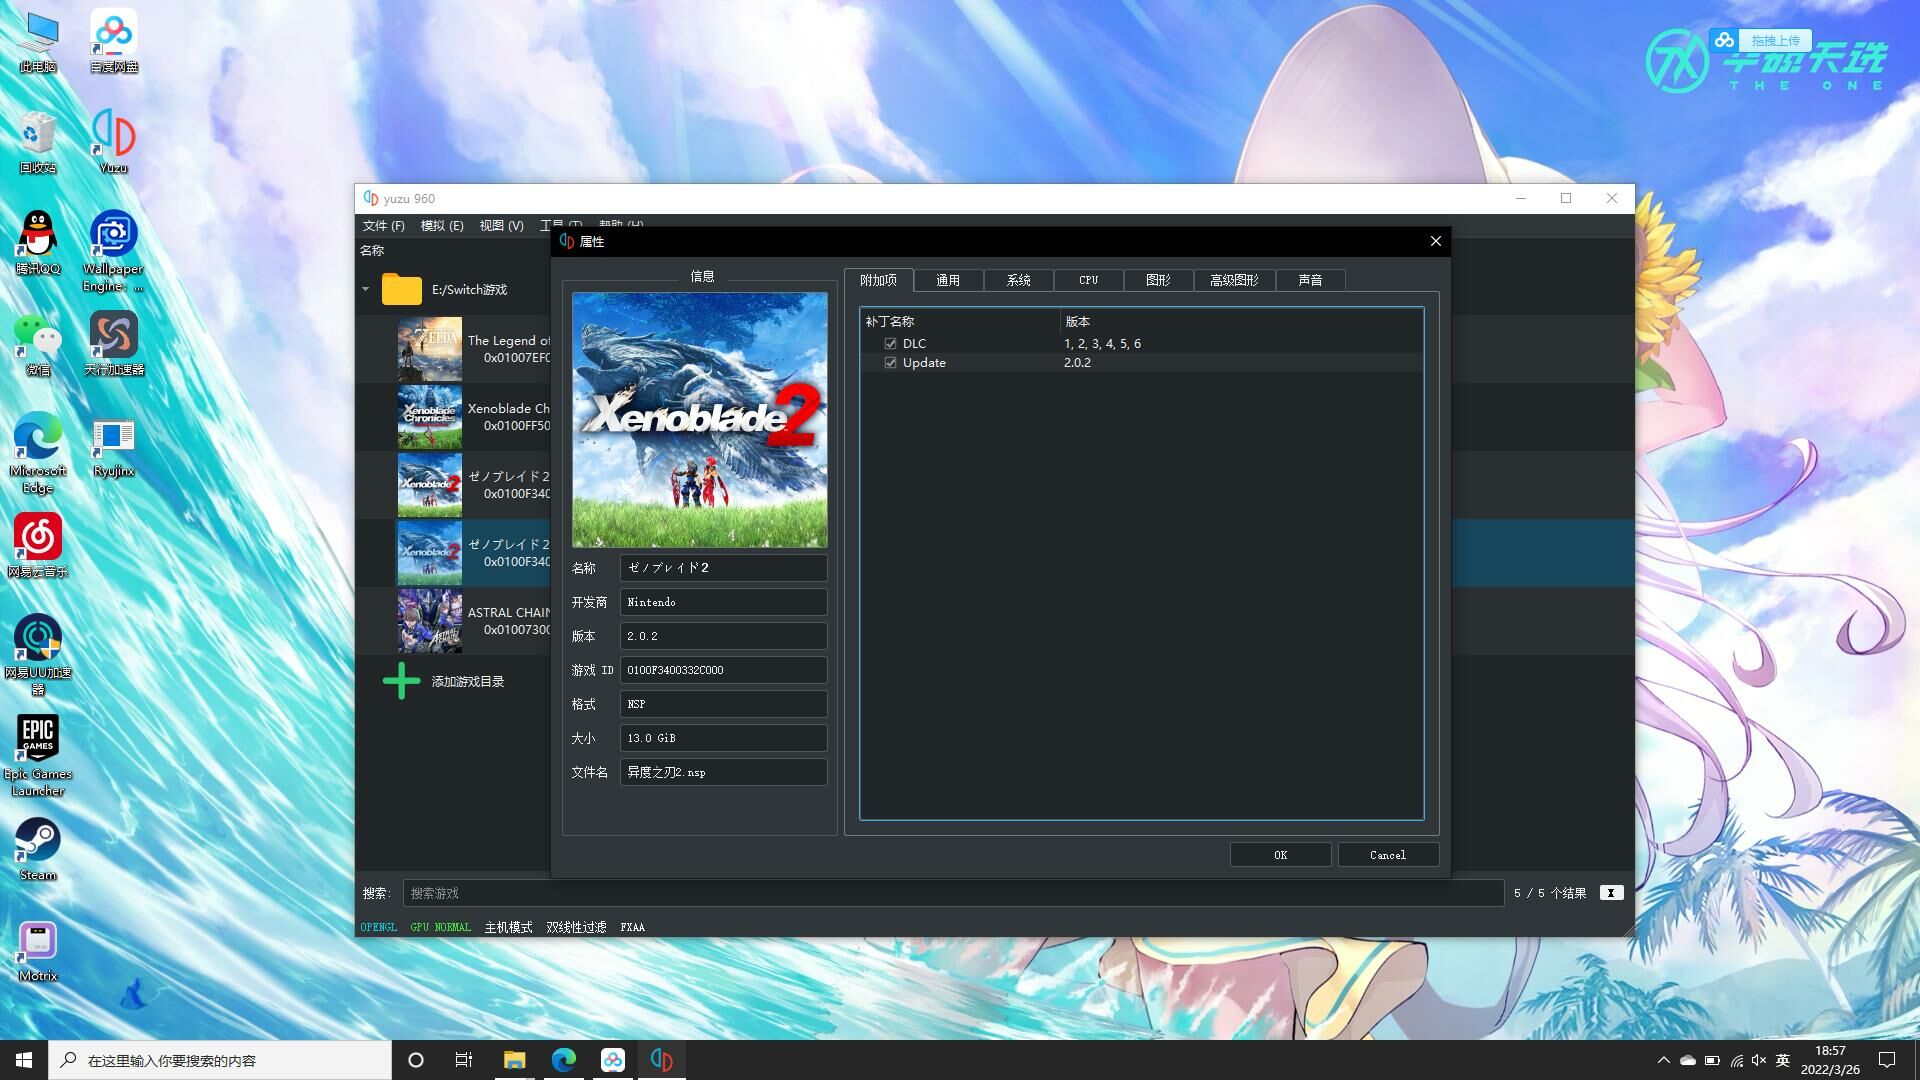Open the 文件 (F) menu
The height and width of the screenshot is (1080, 1920).
click(383, 226)
